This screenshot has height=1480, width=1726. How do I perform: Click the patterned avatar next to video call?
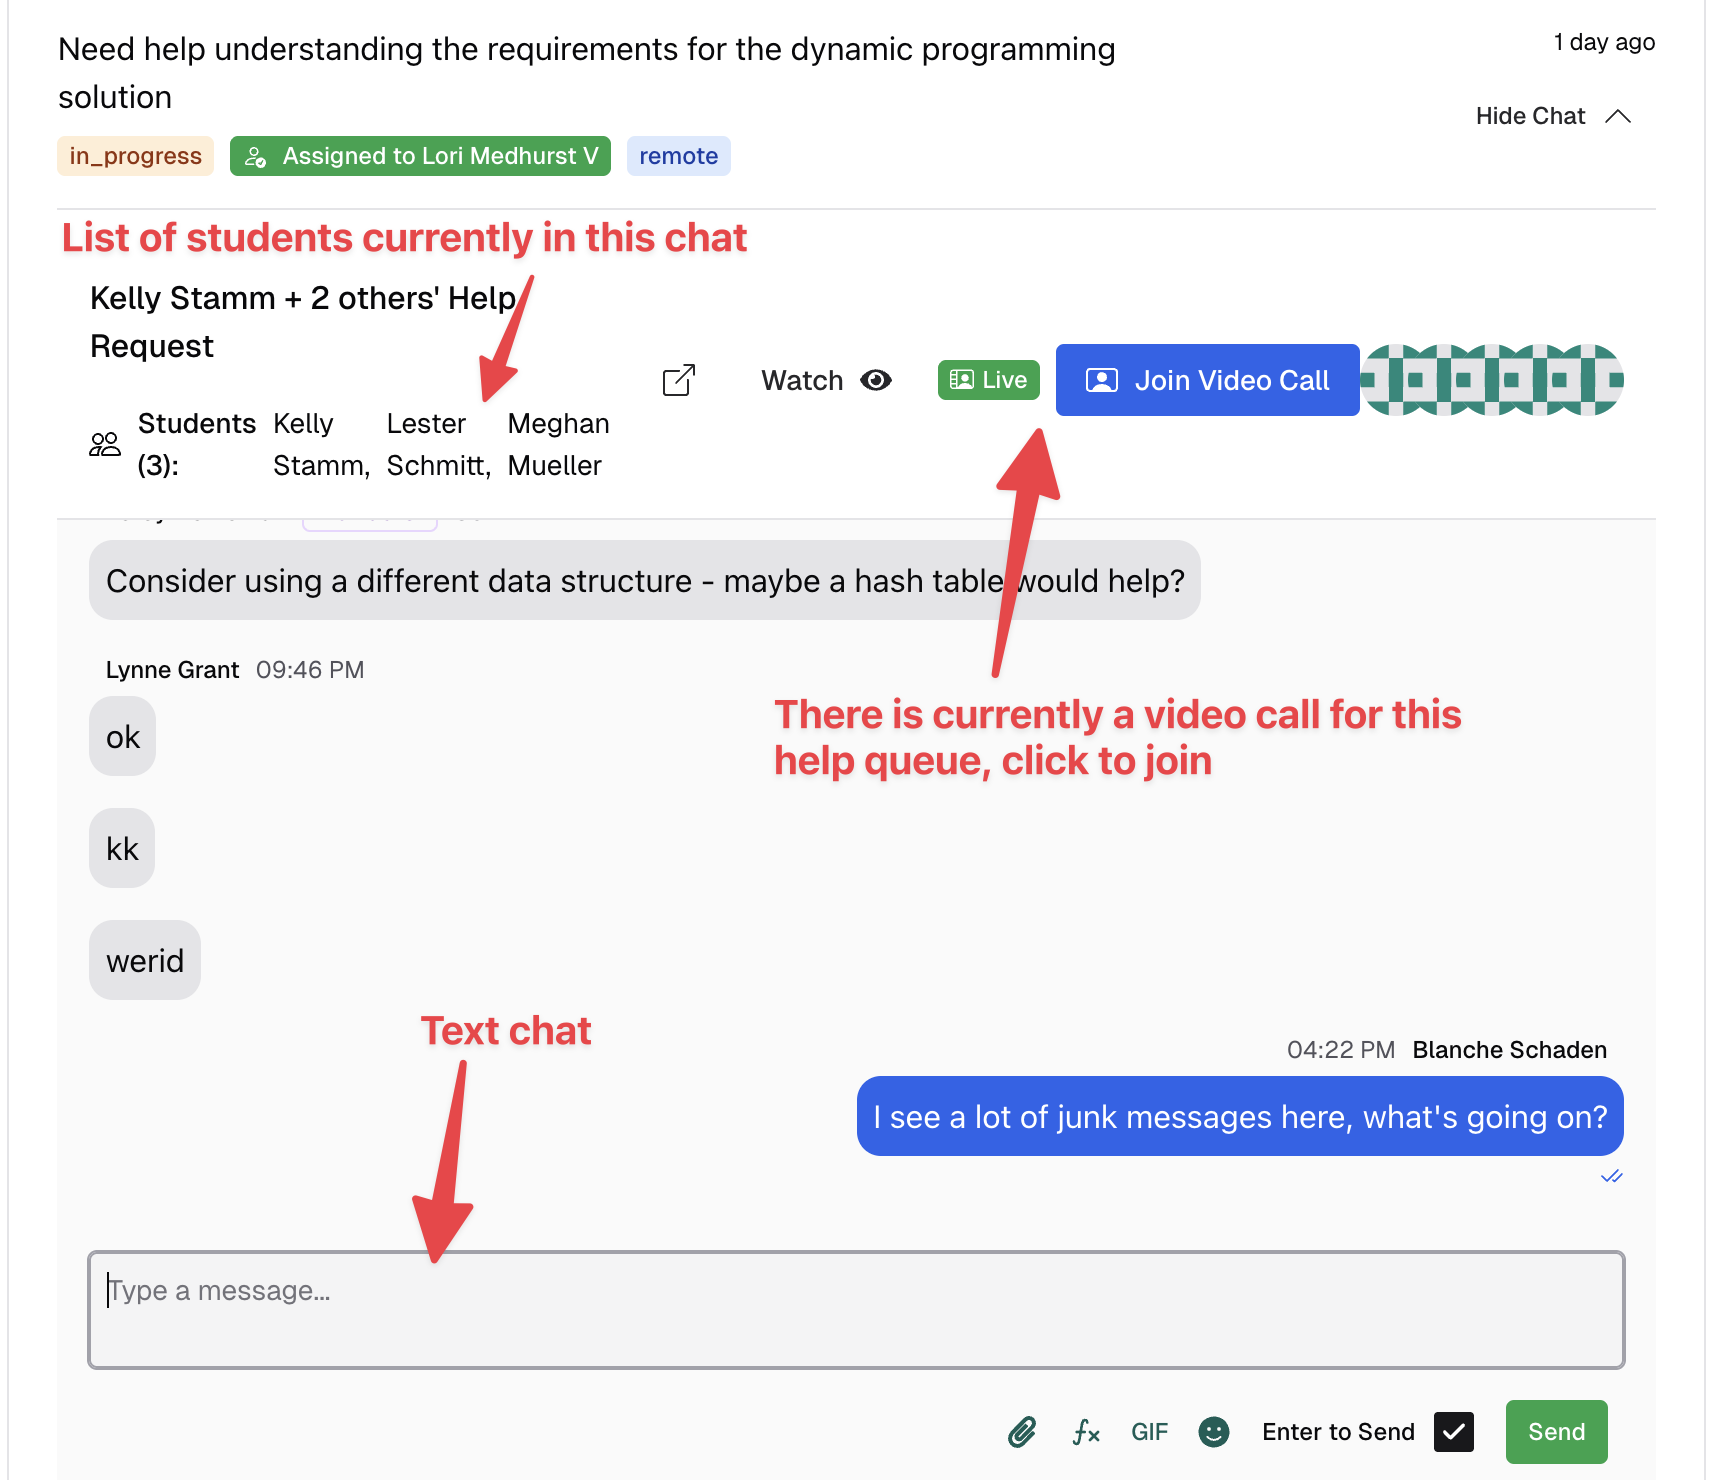coord(1492,380)
